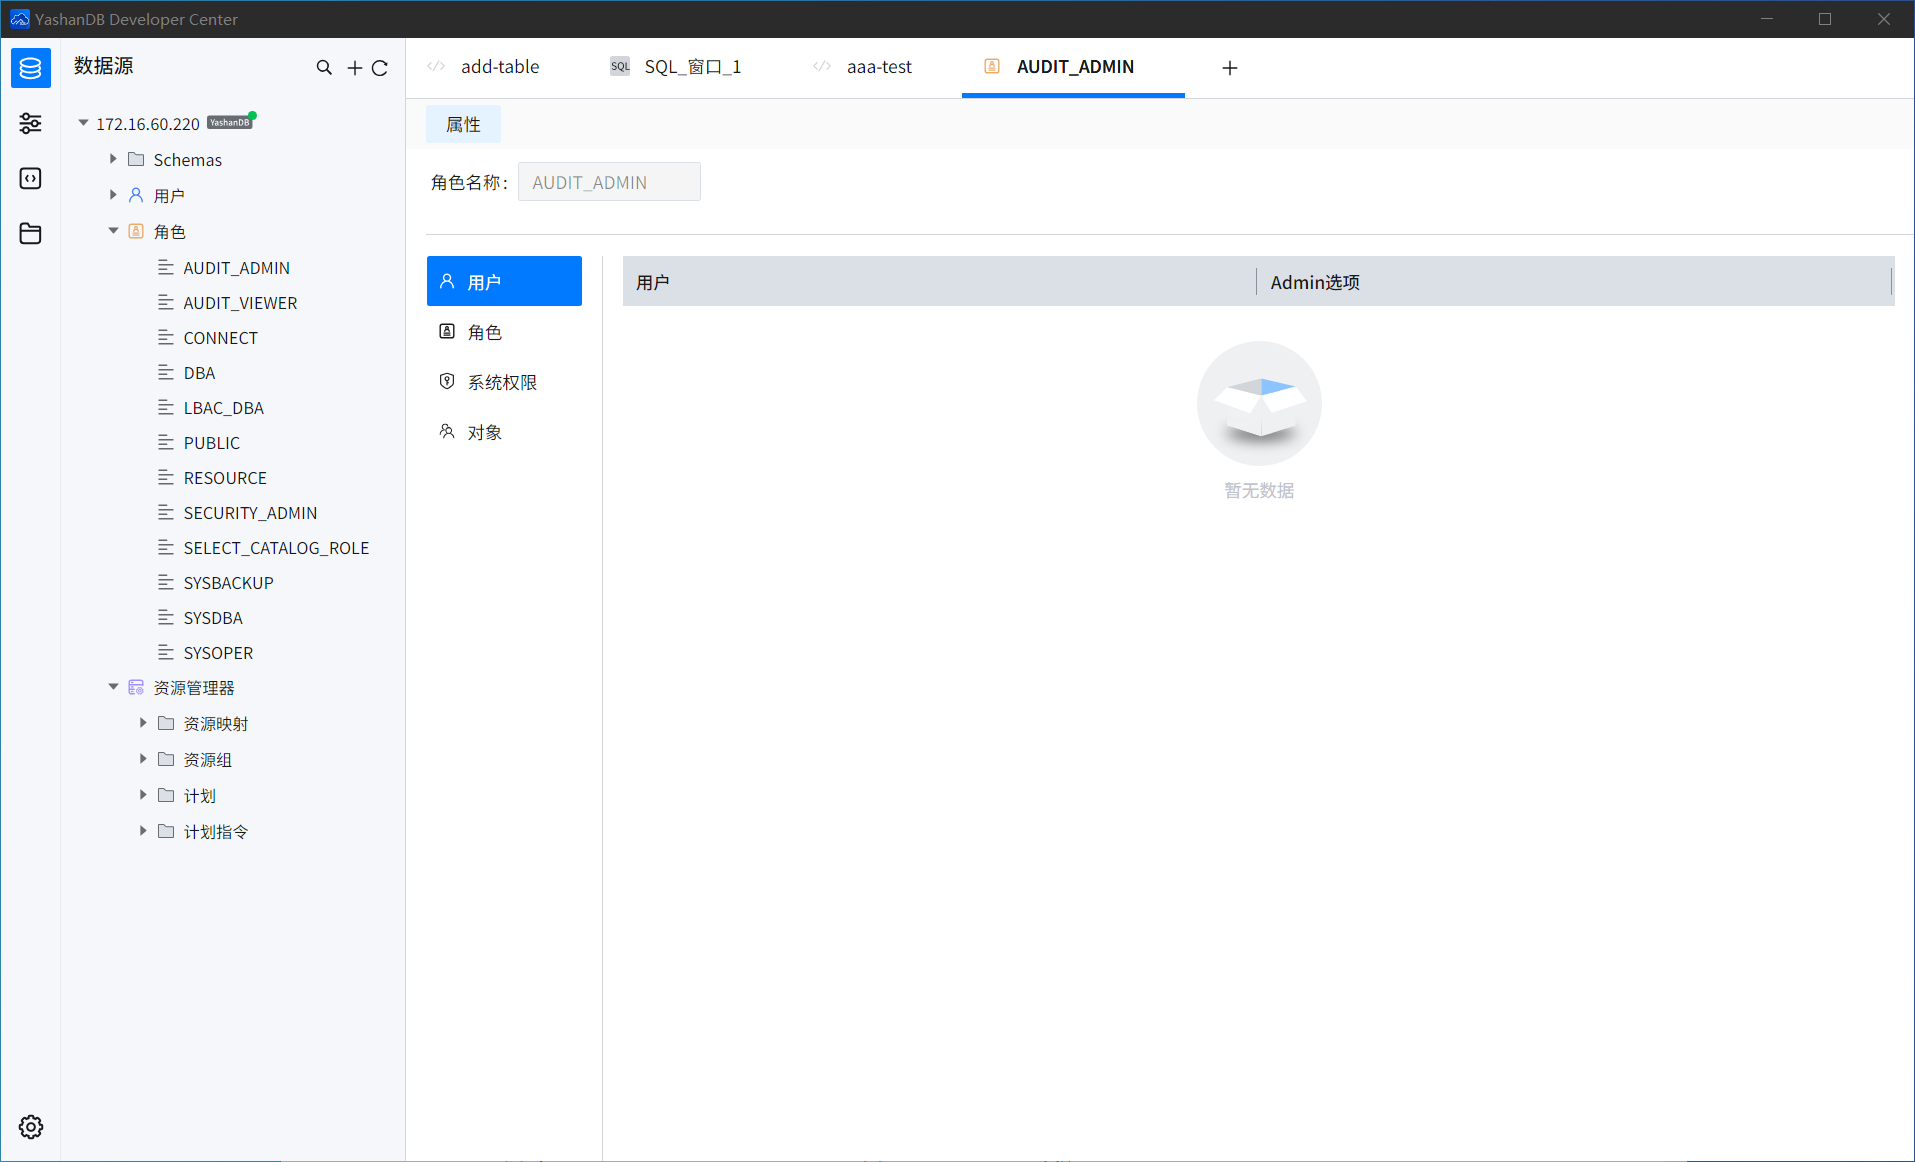Image resolution: width=1915 pixels, height=1162 pixels.
Task: Click the 用户 person icon in tree
Action: pyautogui.click(x=136, y=195)
